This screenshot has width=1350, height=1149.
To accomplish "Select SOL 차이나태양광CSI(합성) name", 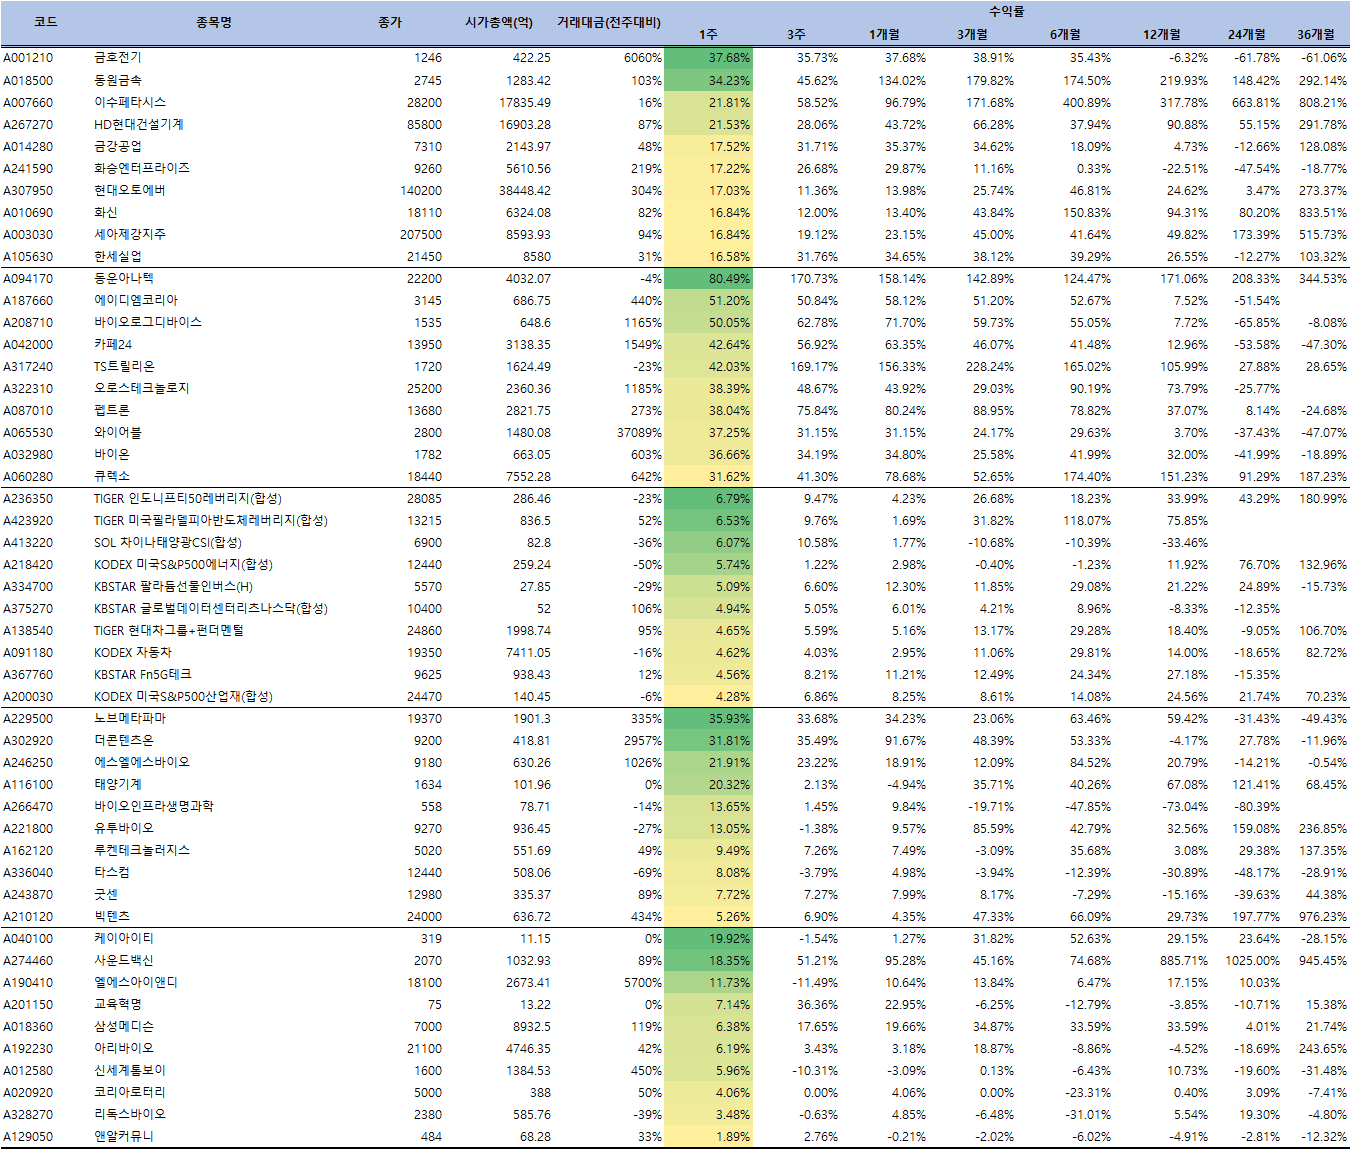I will 168,542.
